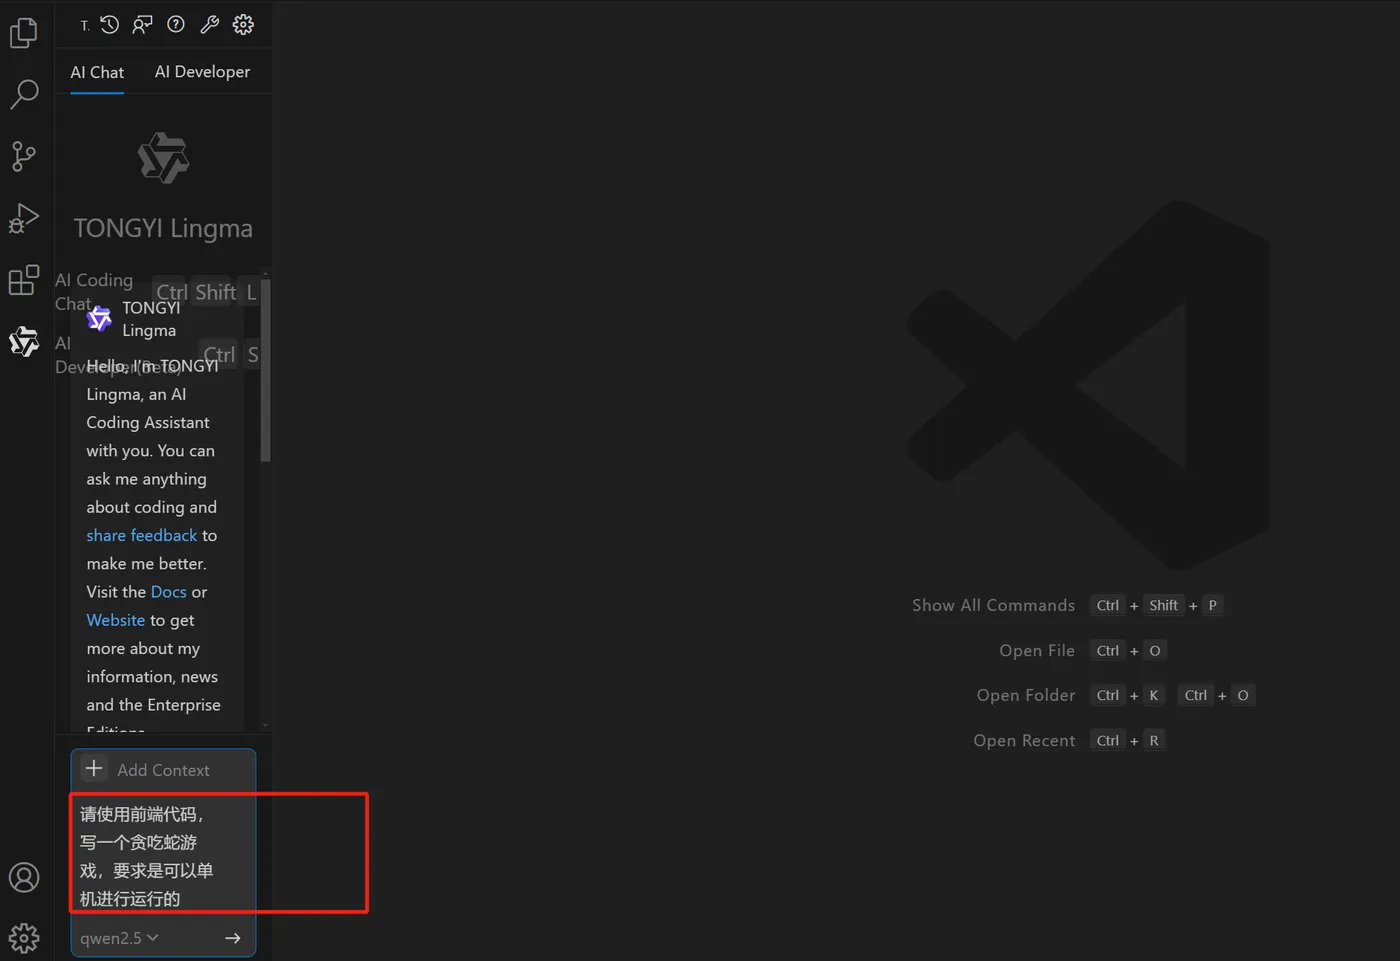Send the message with the arrow icon
Viewport: 1400px width, 961px height.
(x=233, y=938)
